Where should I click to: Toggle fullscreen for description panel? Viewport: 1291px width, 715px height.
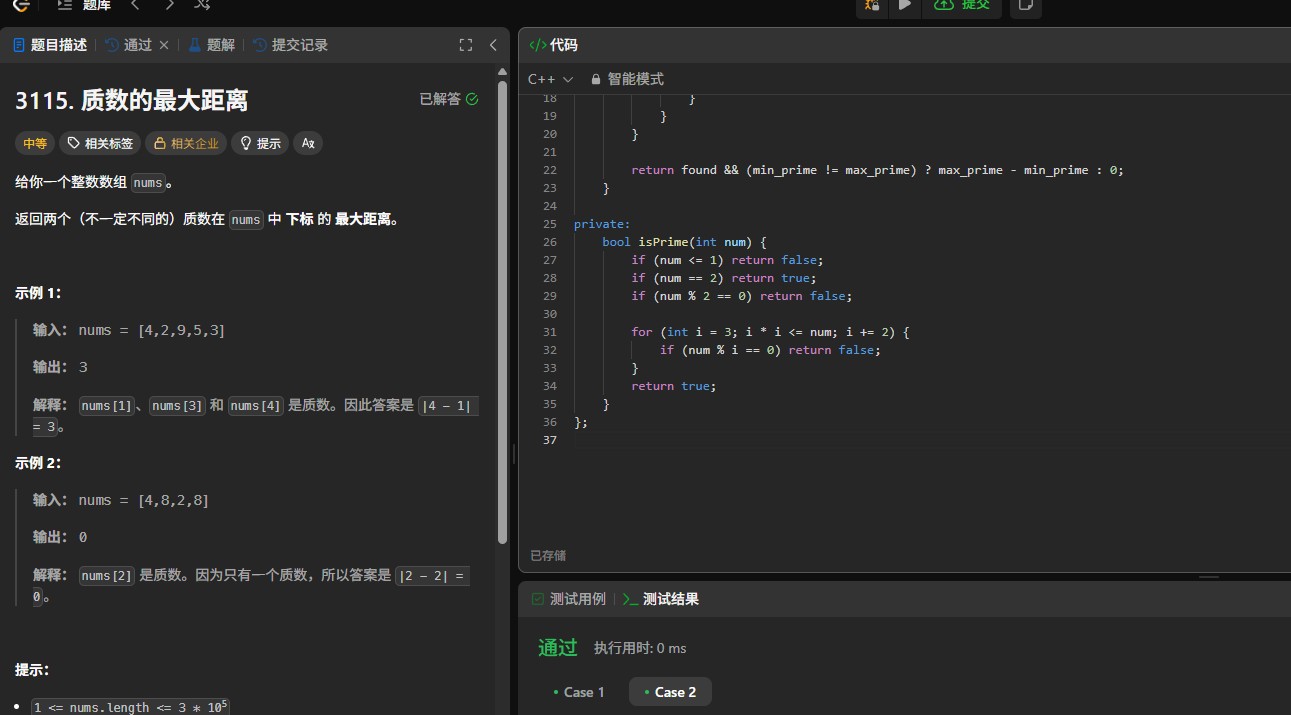pos(465,45)
